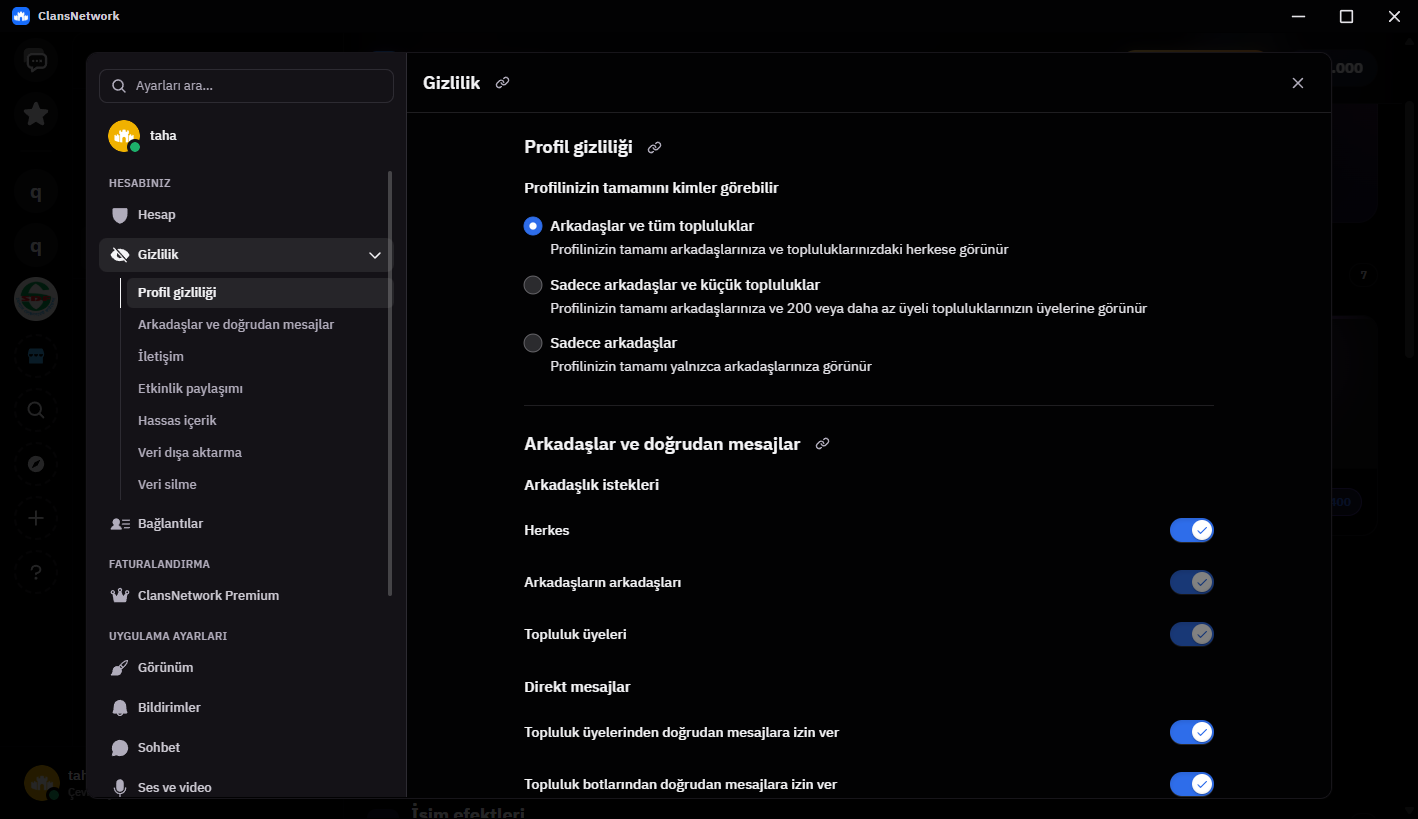Click the taha username label

(x=163, y=136)
